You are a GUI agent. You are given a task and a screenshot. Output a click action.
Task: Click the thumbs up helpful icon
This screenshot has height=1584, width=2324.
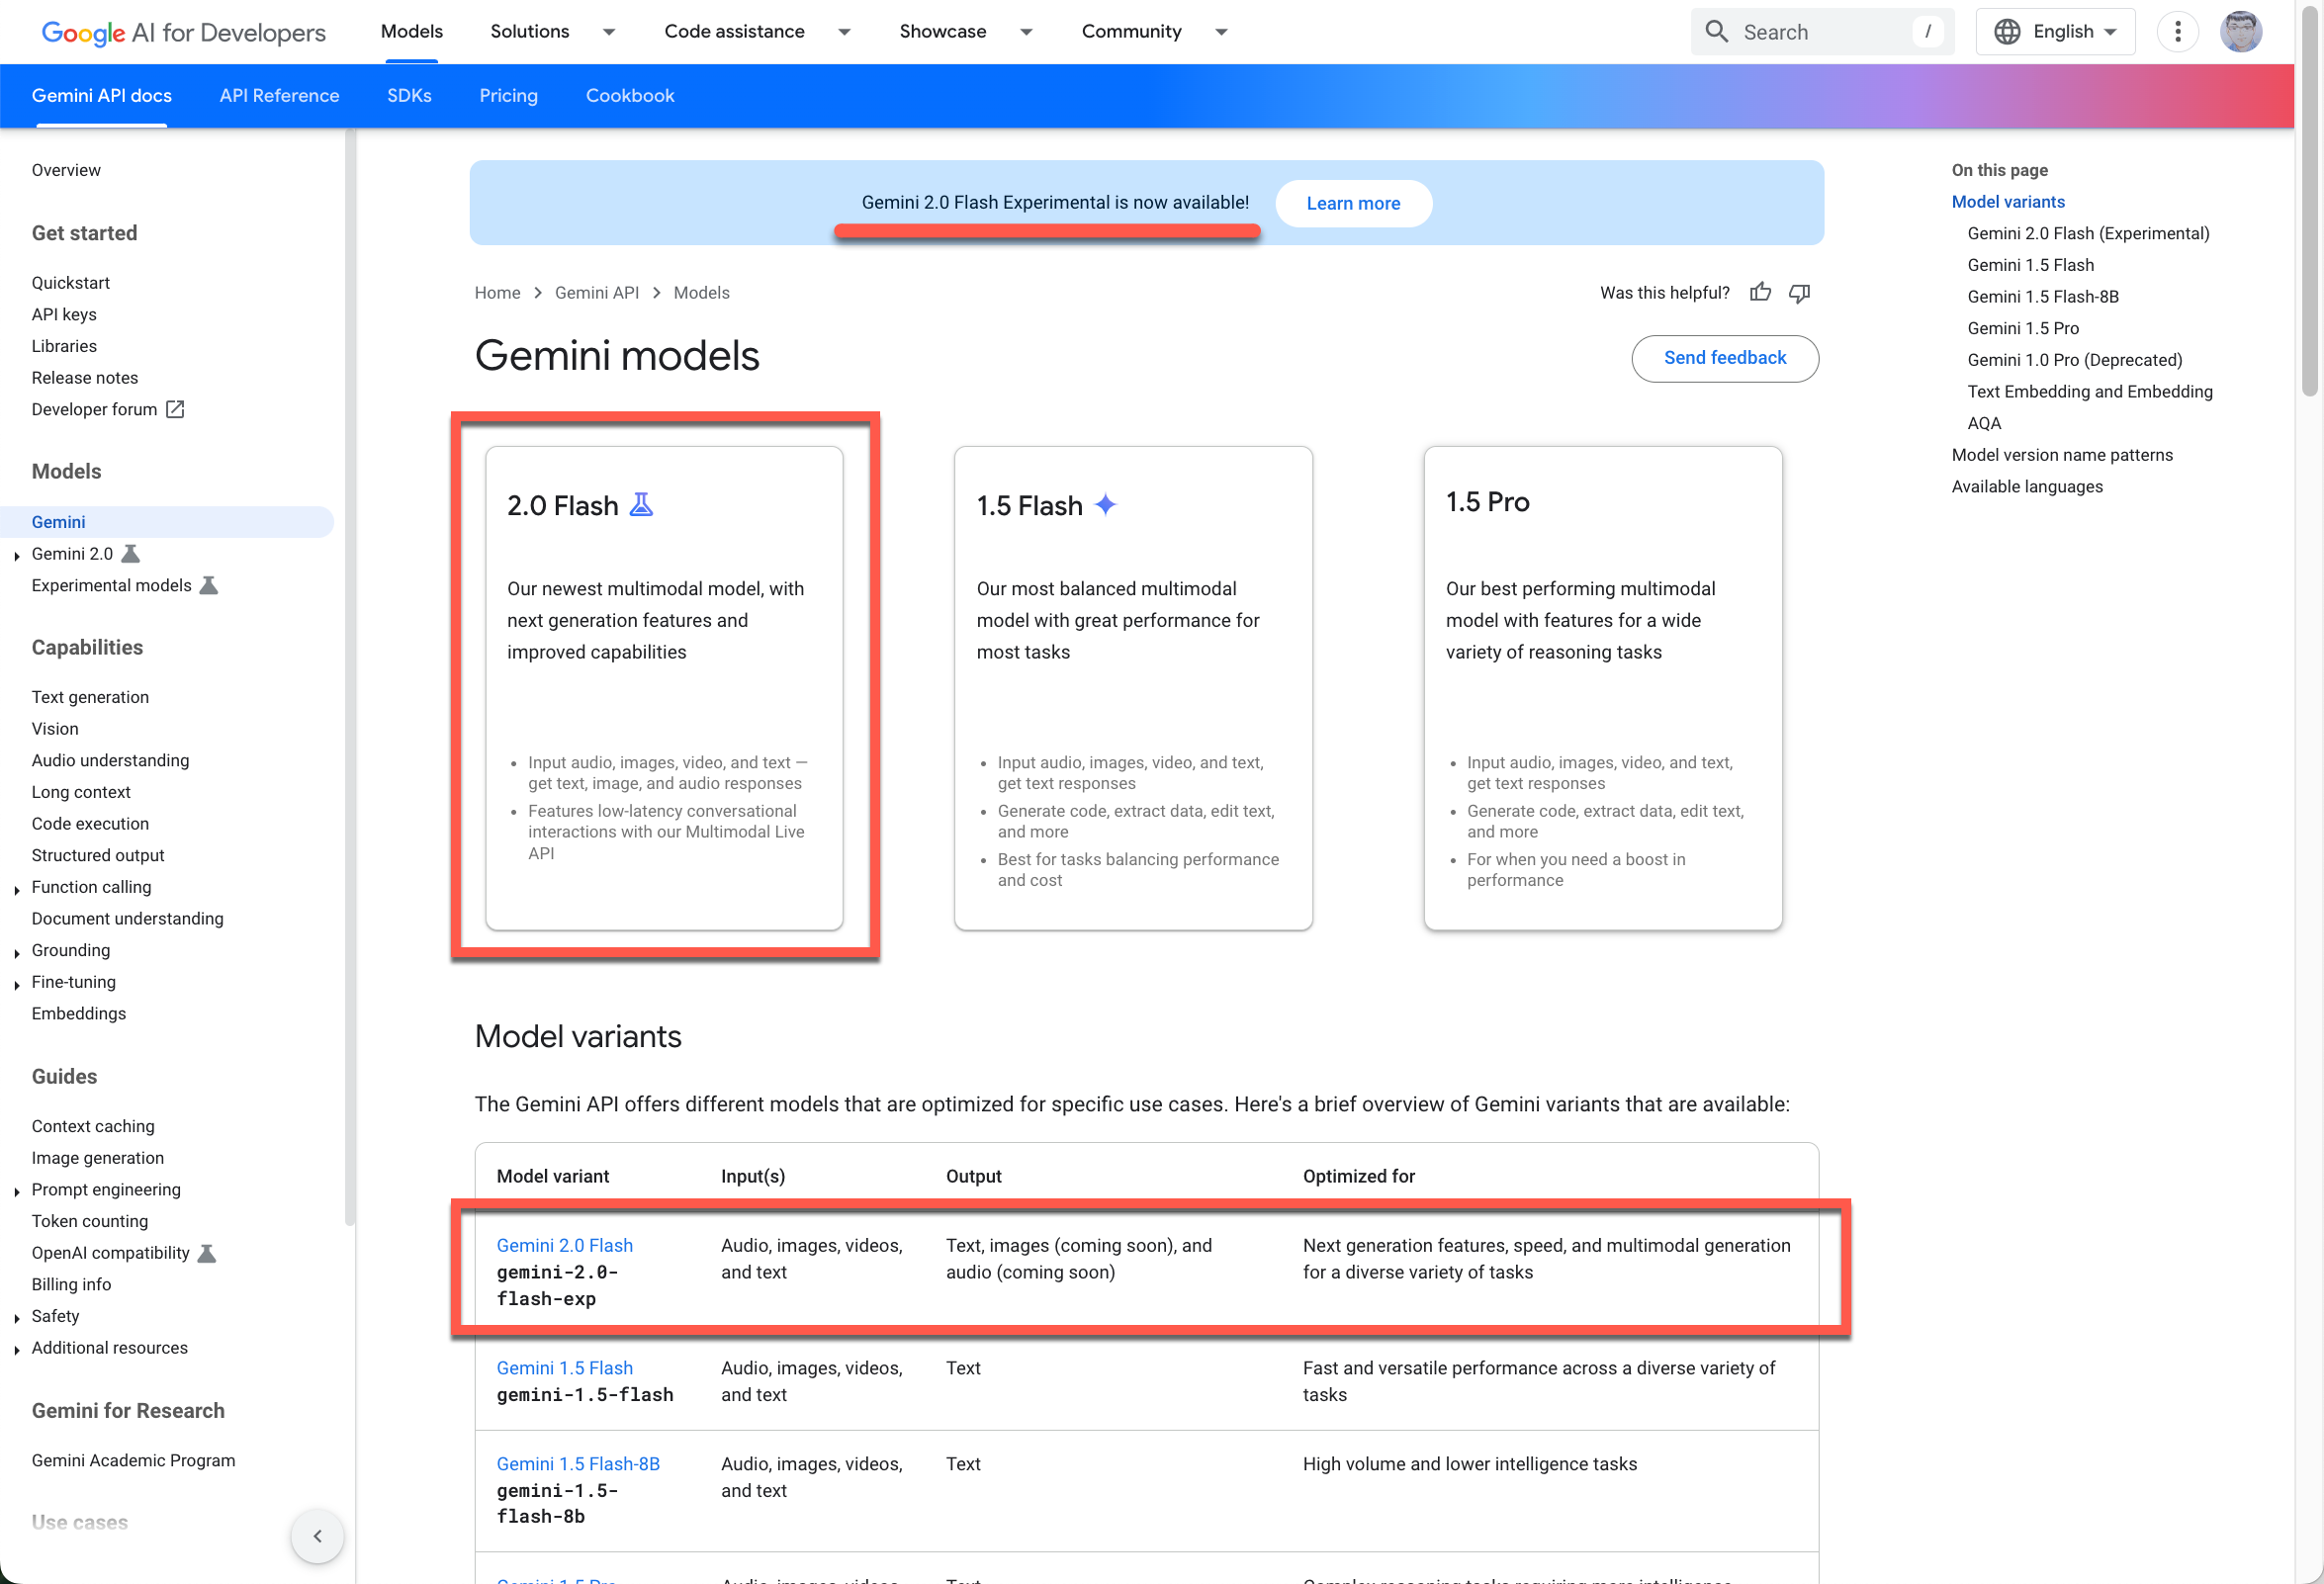pyautogui.click(x=1760, y=292)
